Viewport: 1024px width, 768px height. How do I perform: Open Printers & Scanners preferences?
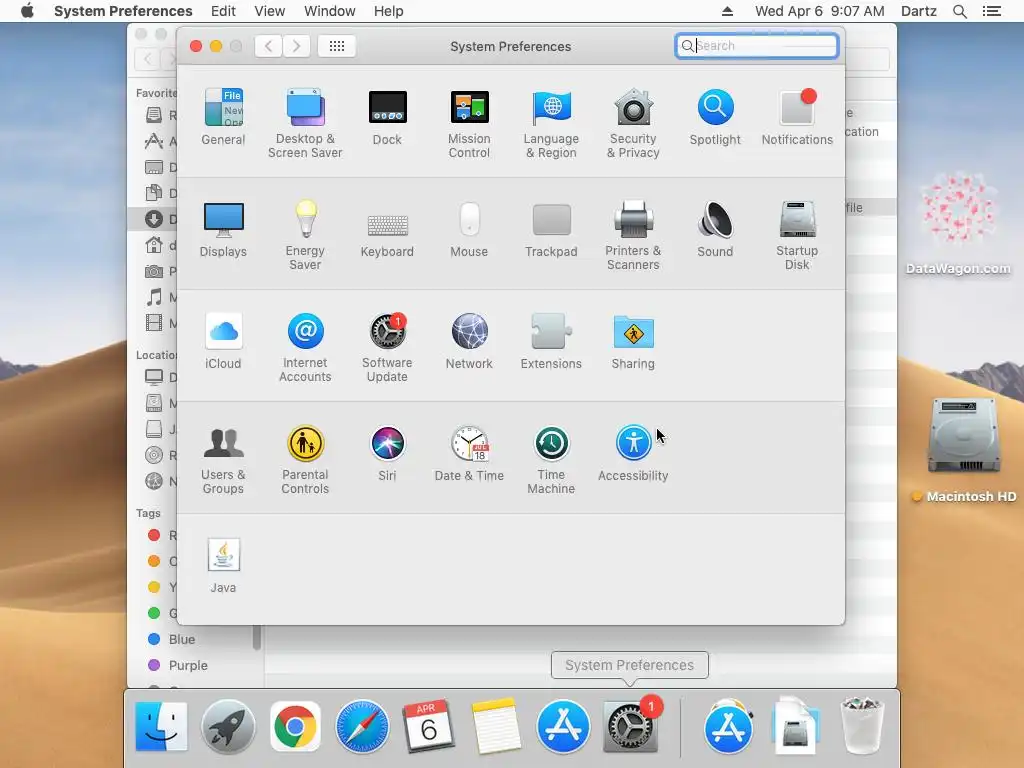[x=633, y=235]
